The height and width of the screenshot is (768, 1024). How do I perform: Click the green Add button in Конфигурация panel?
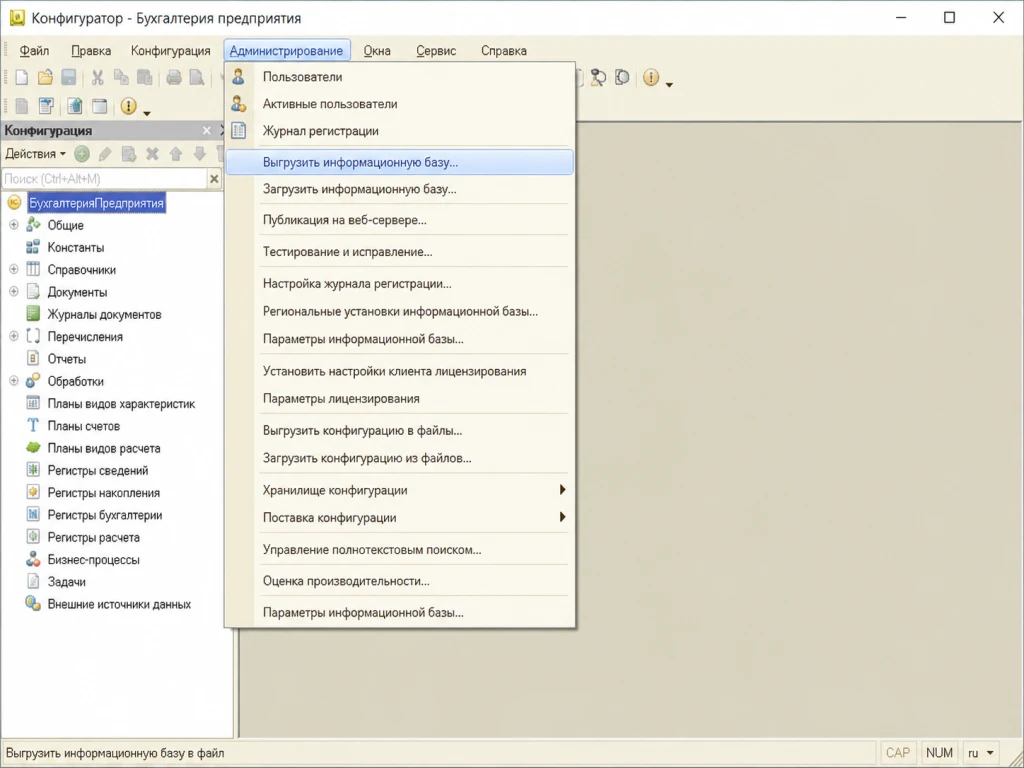coord(82,154)
